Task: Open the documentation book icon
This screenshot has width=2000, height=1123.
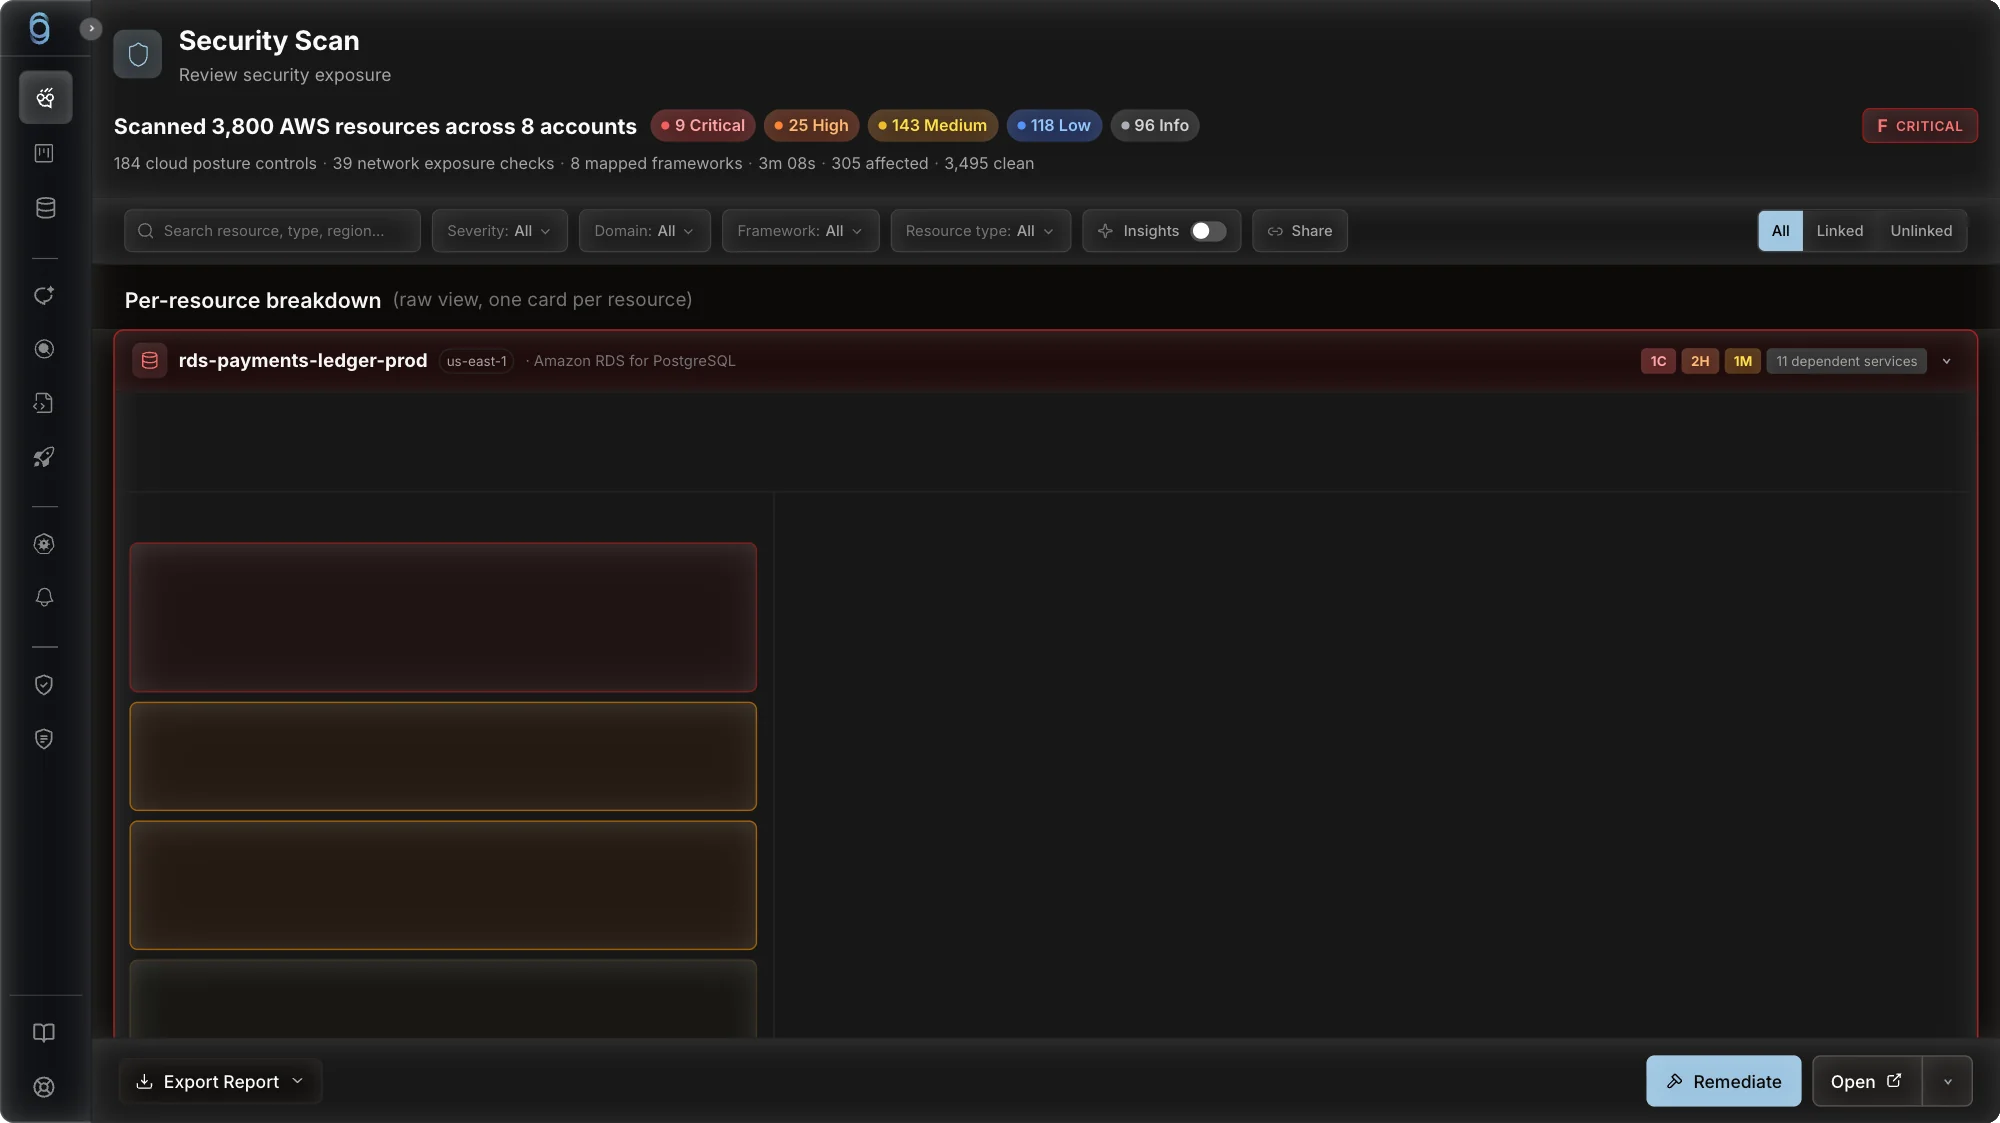Action: tap(44, 1033)
